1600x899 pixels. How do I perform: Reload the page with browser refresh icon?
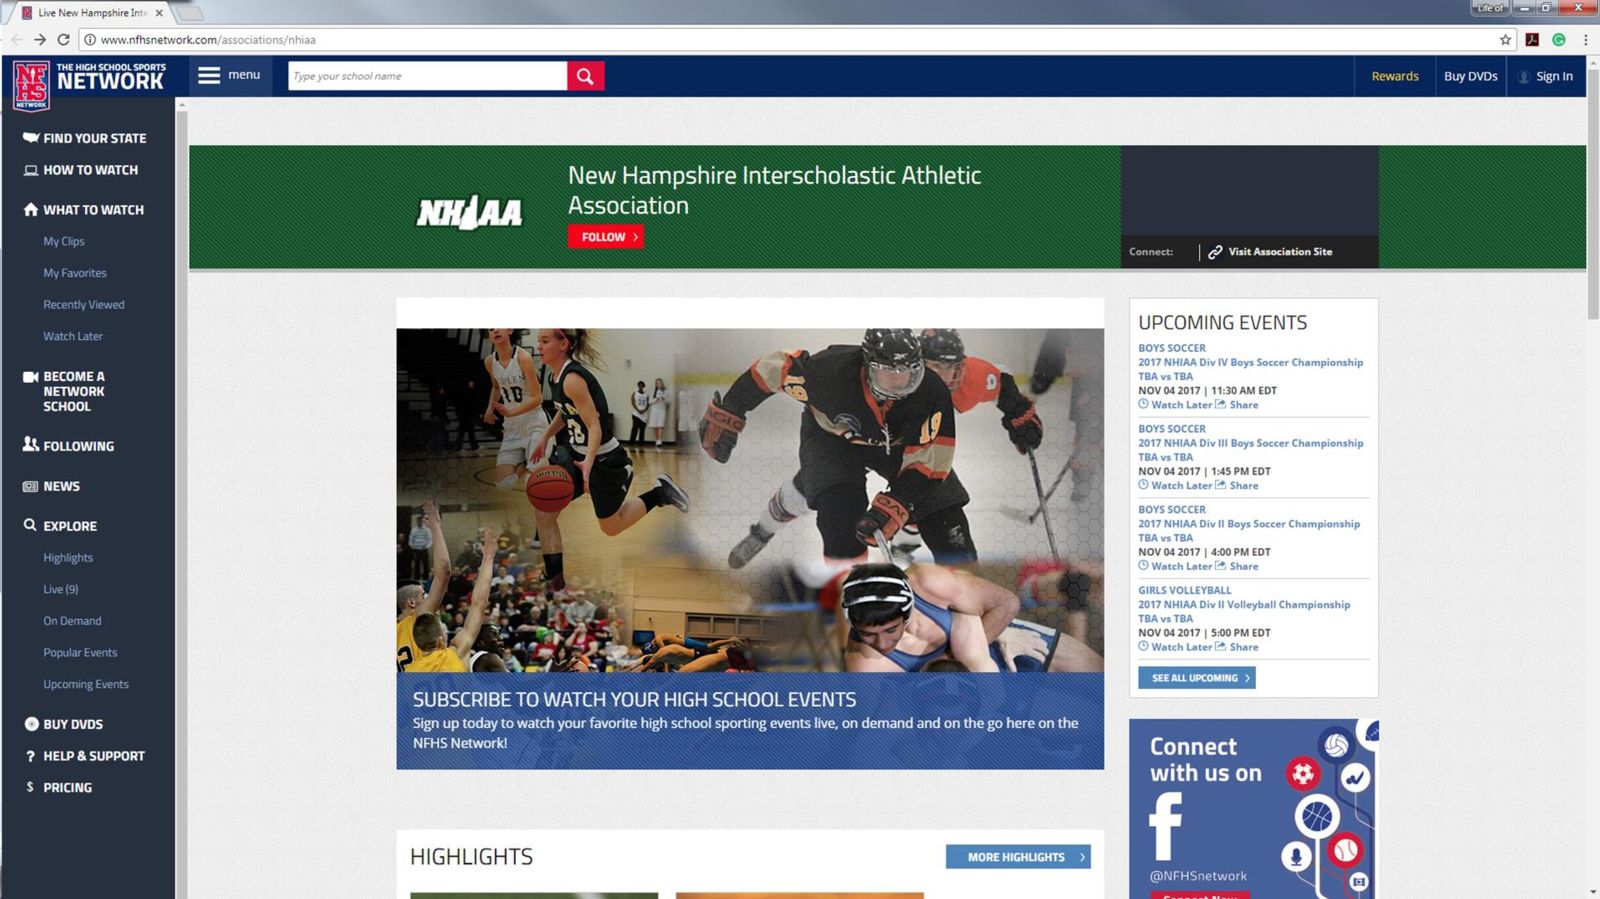click(x=63, y=40)
